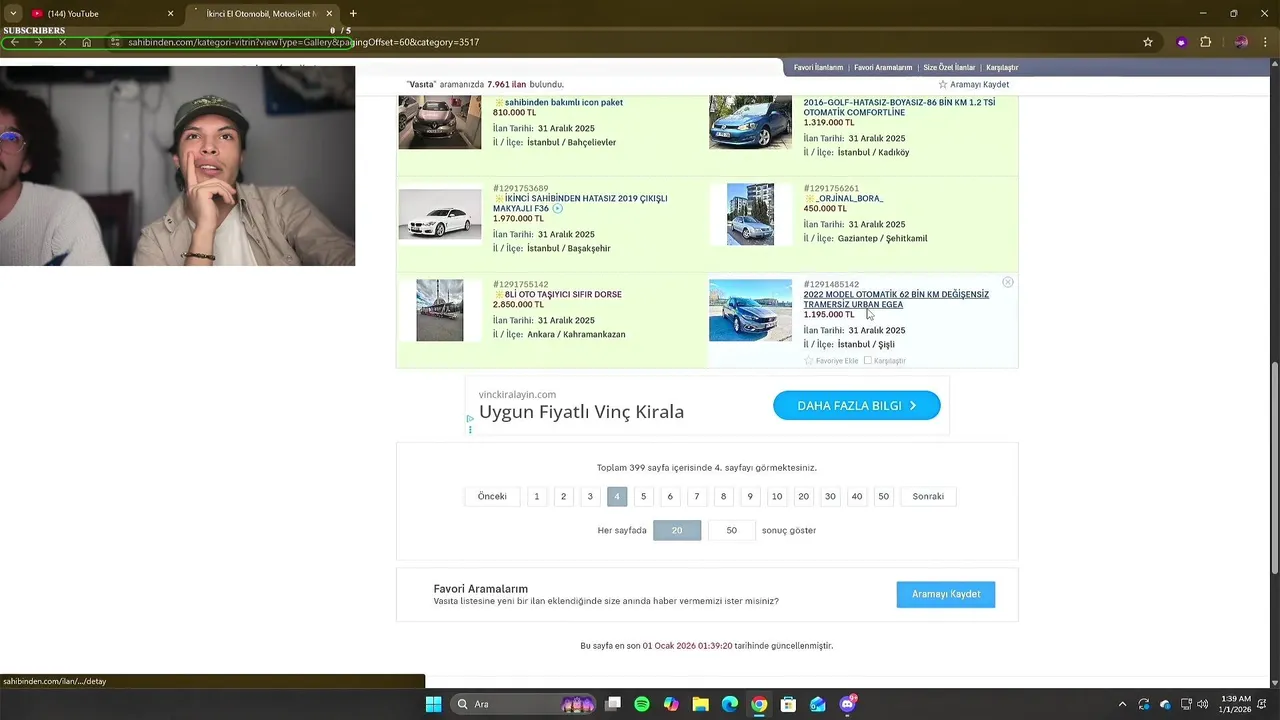Open the İkinci Sahibinden Hatasız 2019 F36 listing
The width and height of the screenshot is (1280, 720).
pos(580,204)
